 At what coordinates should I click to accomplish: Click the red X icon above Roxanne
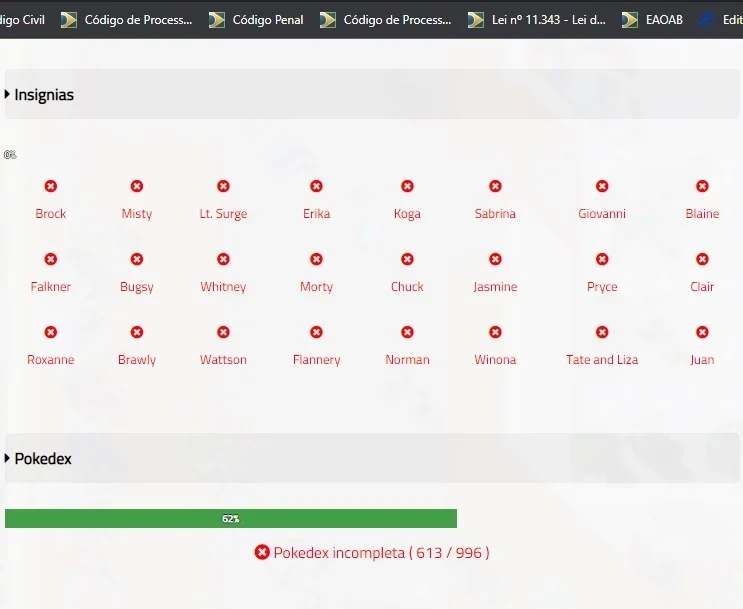(51, 332)
